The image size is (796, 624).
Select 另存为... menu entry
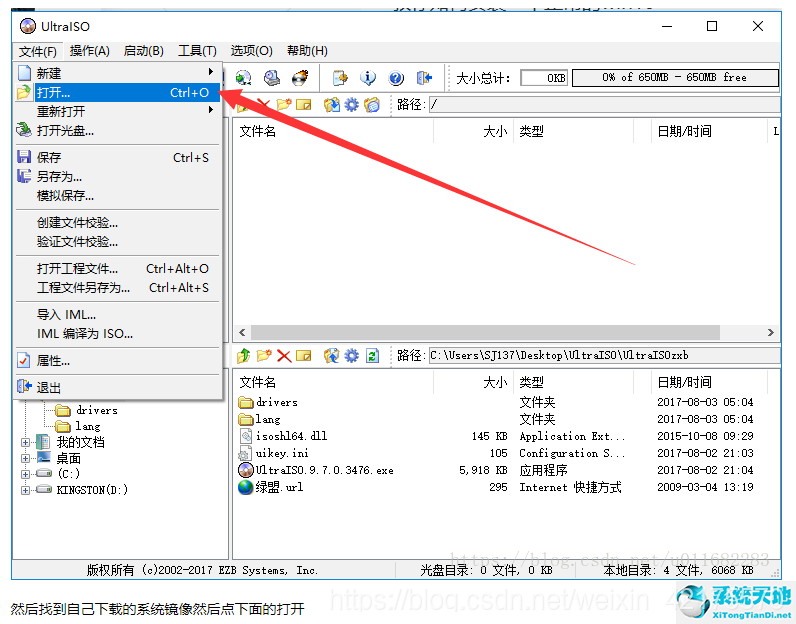60,177
